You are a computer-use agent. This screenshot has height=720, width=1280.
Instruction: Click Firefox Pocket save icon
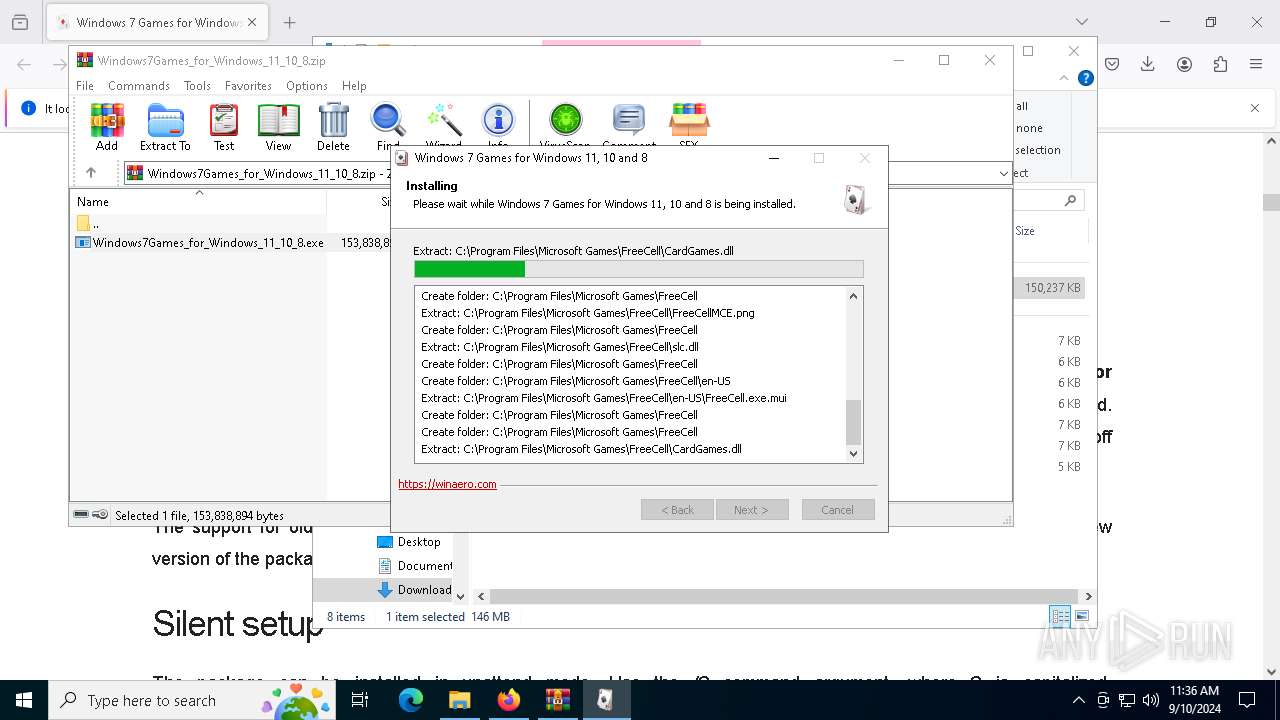click(1111, 64)
